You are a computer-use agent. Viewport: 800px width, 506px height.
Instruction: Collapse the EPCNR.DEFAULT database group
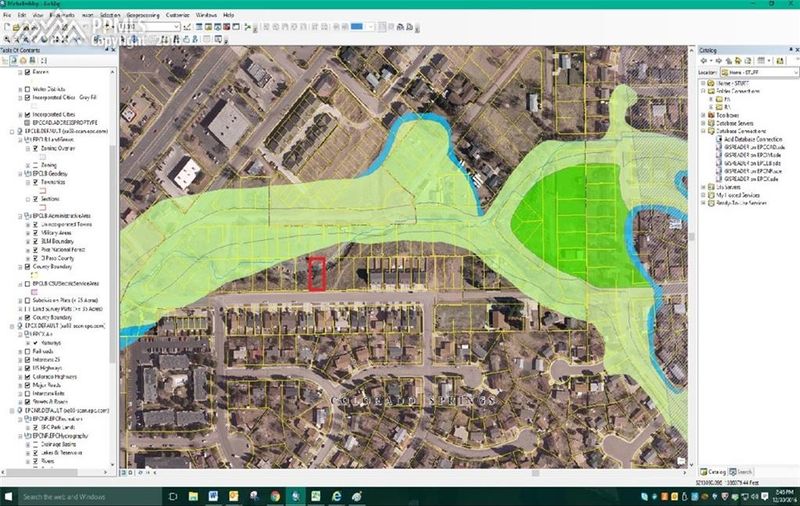pyautogui.click(x=12, y=410)
